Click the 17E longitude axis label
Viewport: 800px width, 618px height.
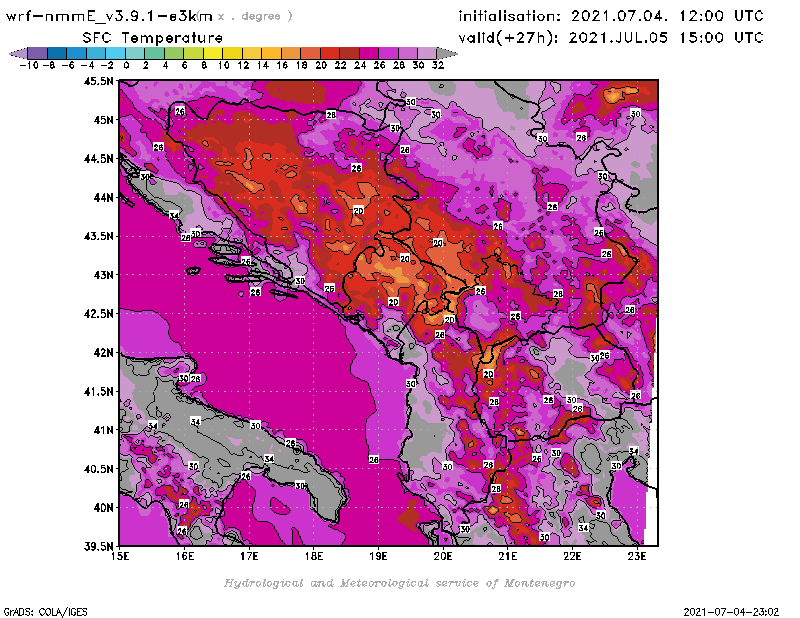[249, 556]
